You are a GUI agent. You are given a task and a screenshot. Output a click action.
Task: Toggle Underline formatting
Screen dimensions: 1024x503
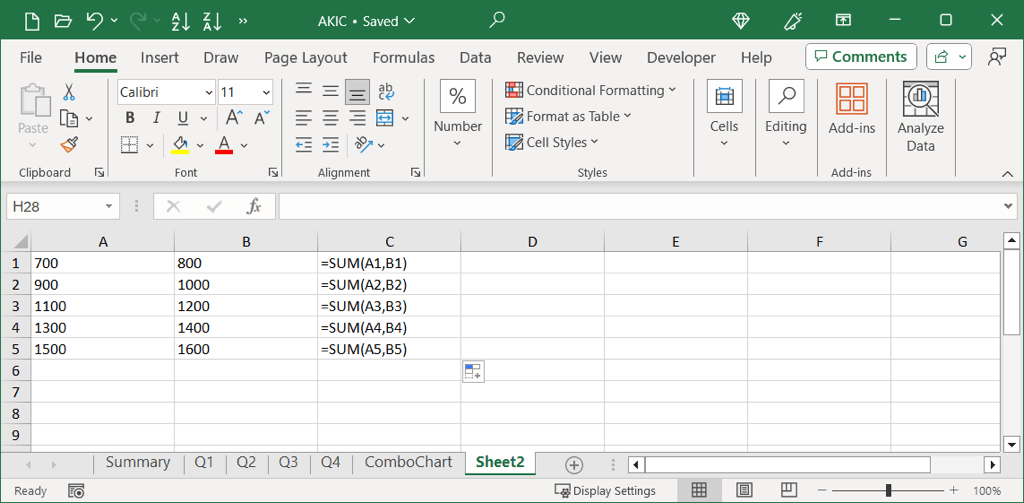(183, 118)
